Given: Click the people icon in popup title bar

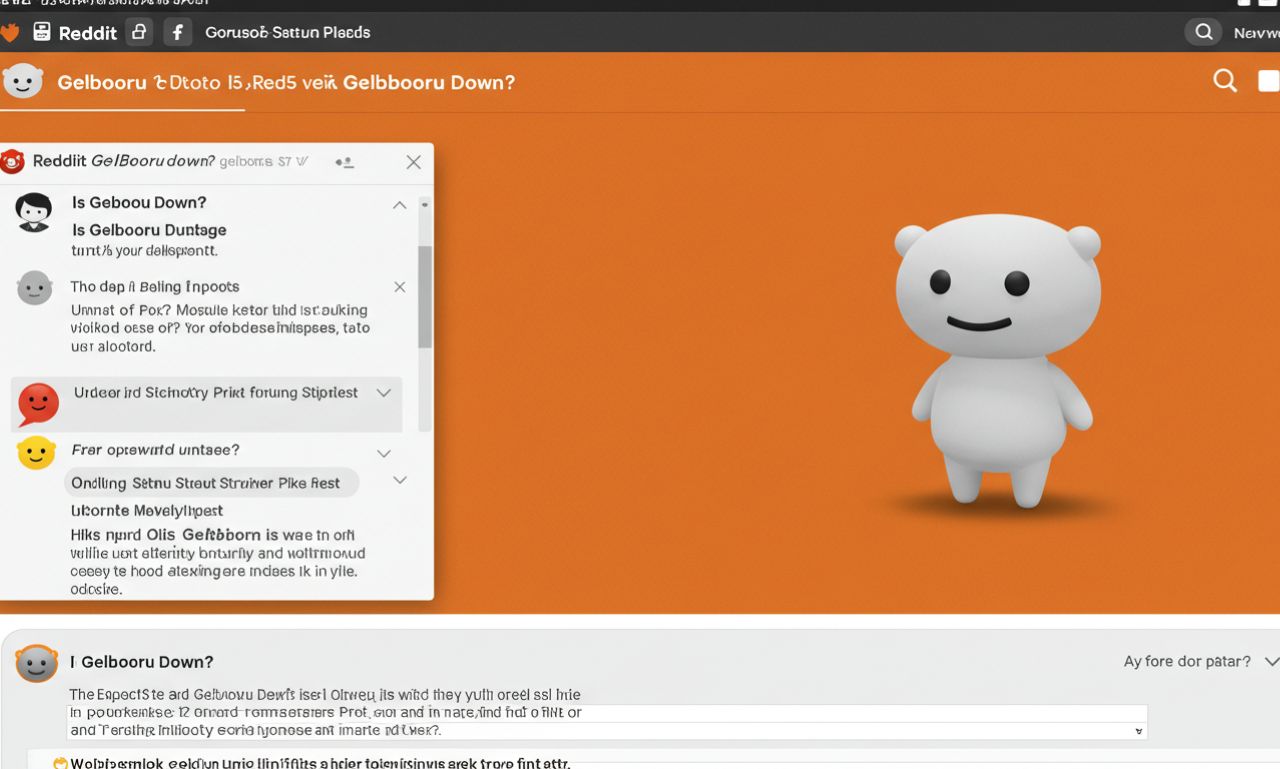Looking at the screenshot, I should point(344,162).
